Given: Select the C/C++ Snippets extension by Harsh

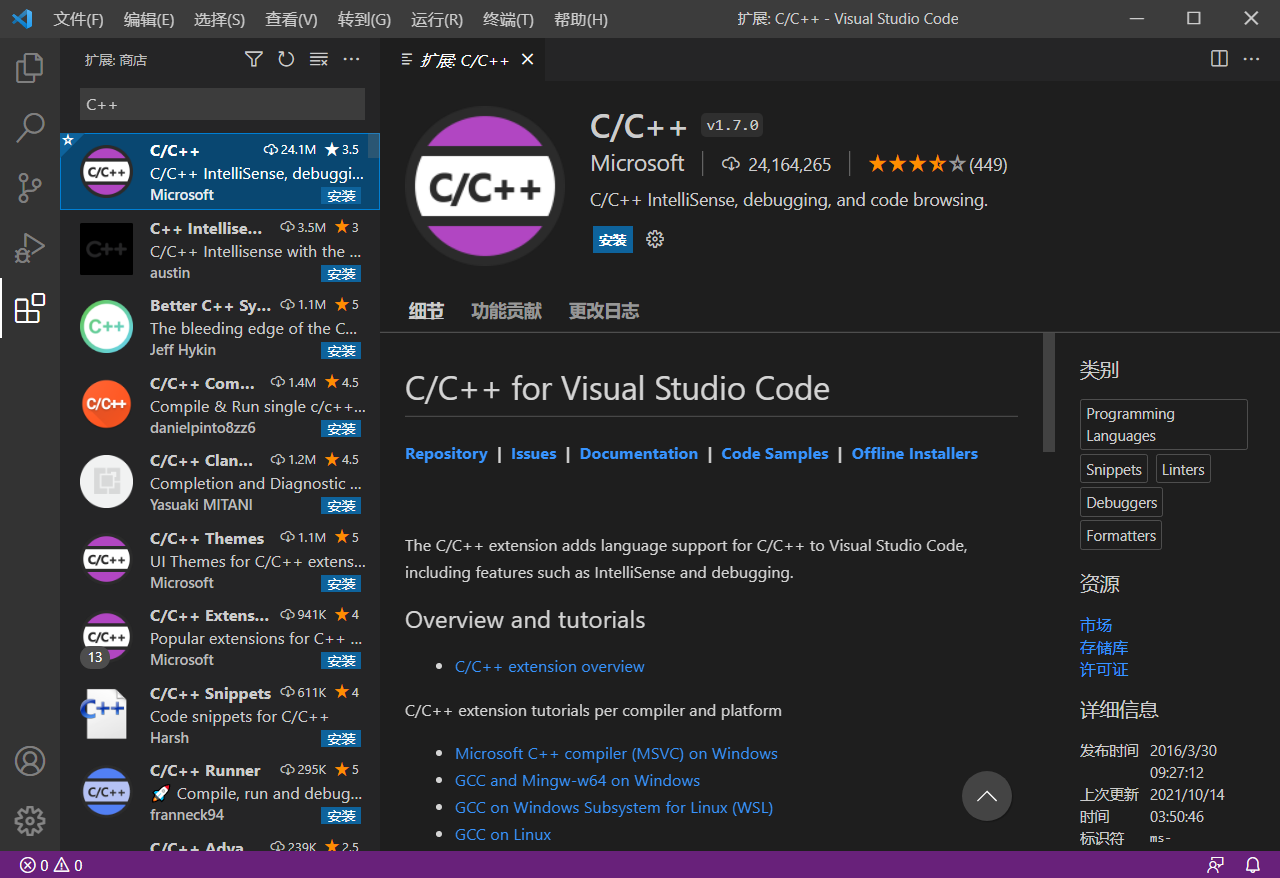Looking at the screenshot, I should coord(220,715).
